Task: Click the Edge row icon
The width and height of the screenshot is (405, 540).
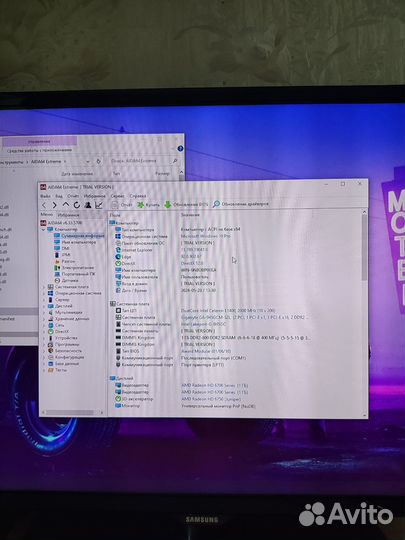Action: pos(118,257)
